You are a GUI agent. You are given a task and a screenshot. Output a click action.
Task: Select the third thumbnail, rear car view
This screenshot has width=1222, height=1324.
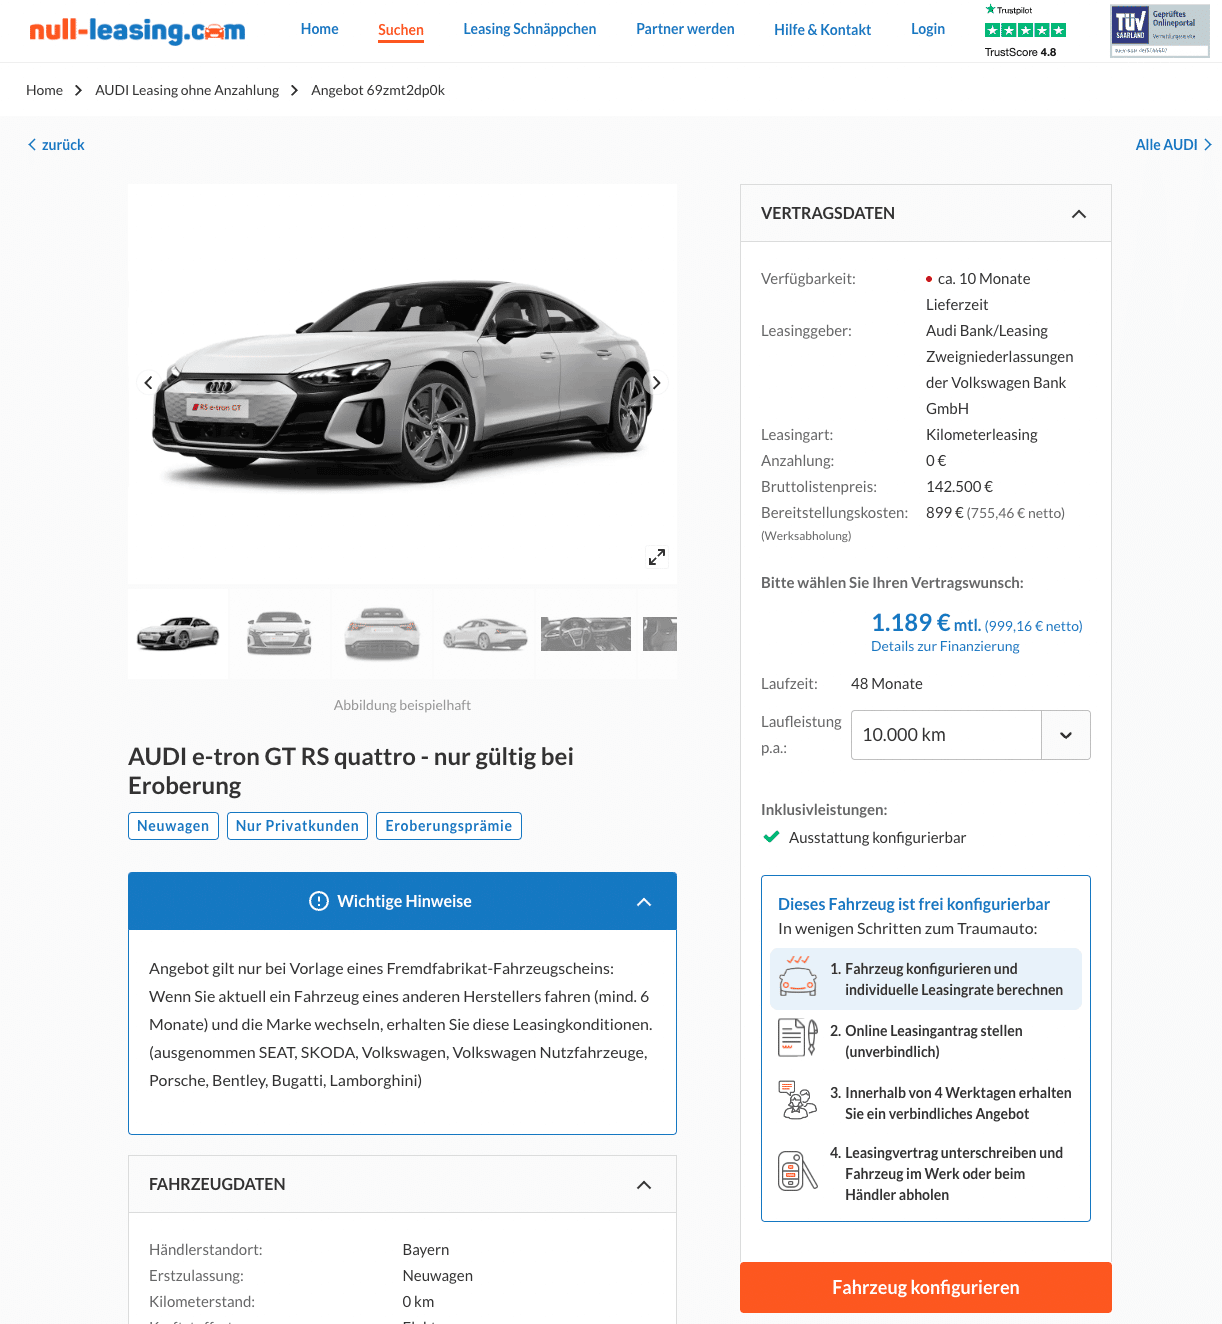(382, 634)
